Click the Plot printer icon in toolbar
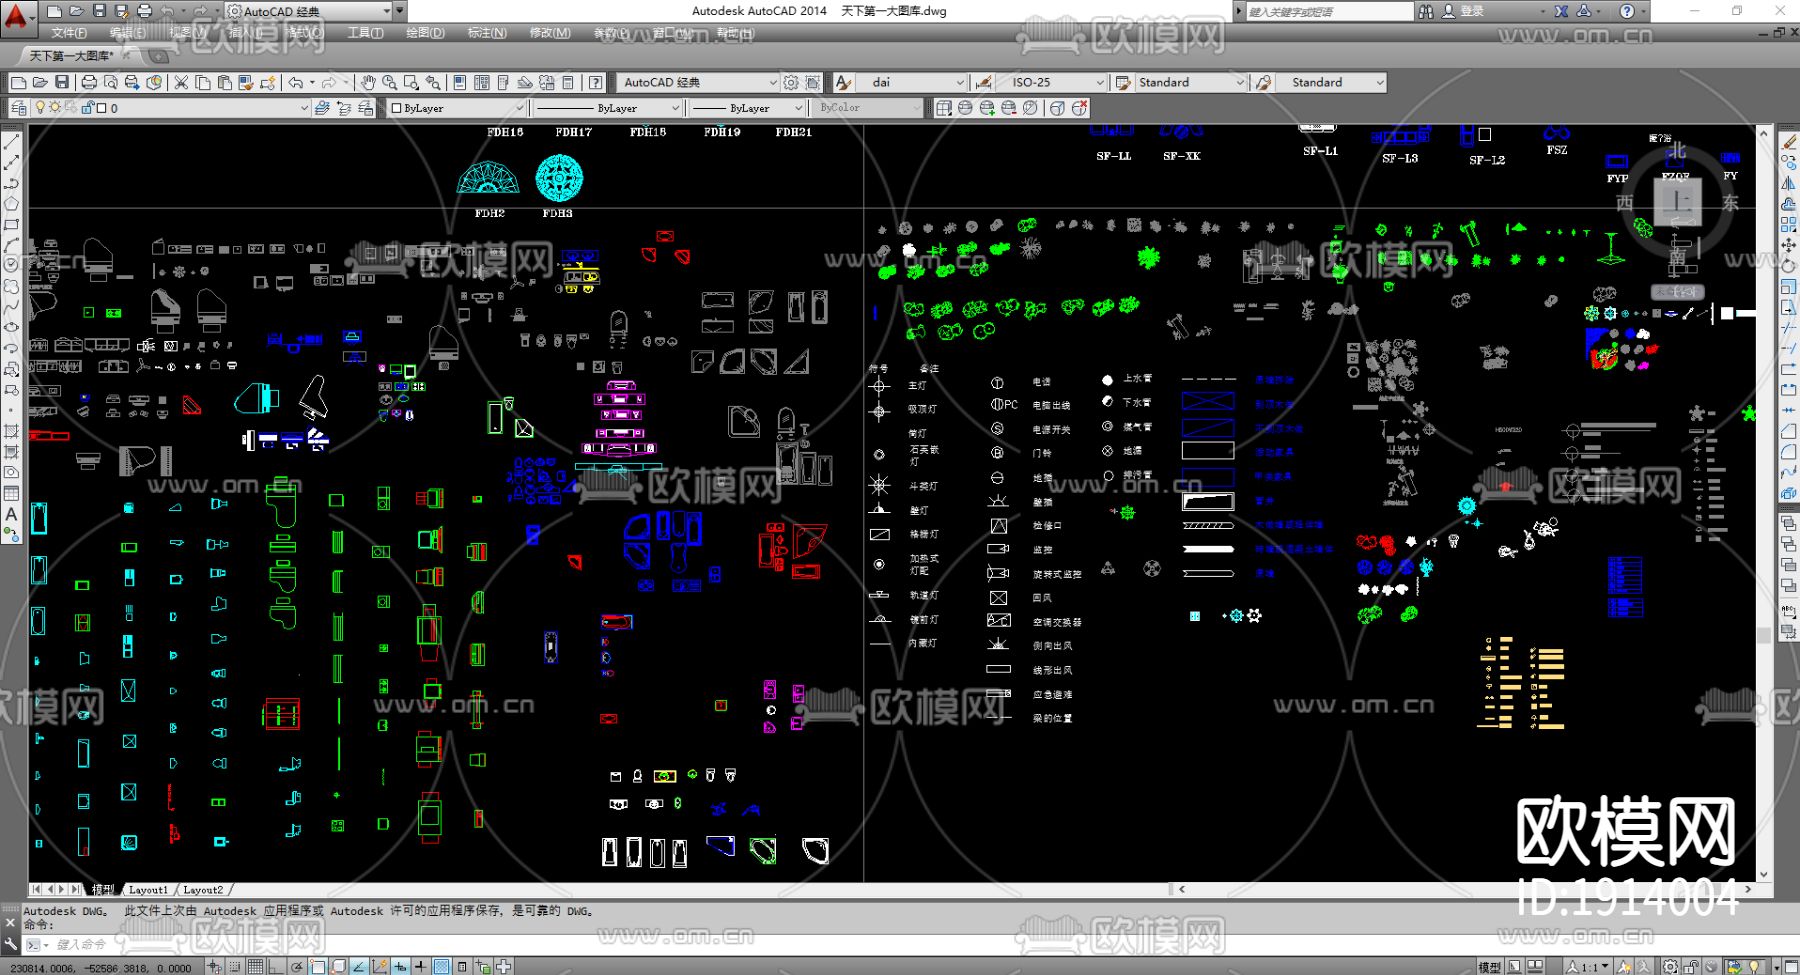The width and height of the screenshot is (1800, 975). (89, 82)
